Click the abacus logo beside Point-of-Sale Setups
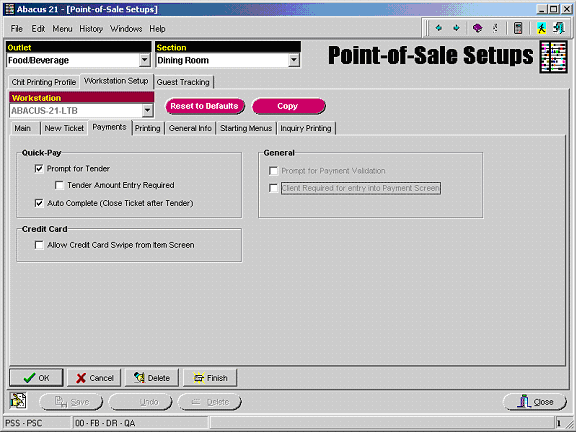Screen dimensions: 576x432 click(x=553, y=57)
